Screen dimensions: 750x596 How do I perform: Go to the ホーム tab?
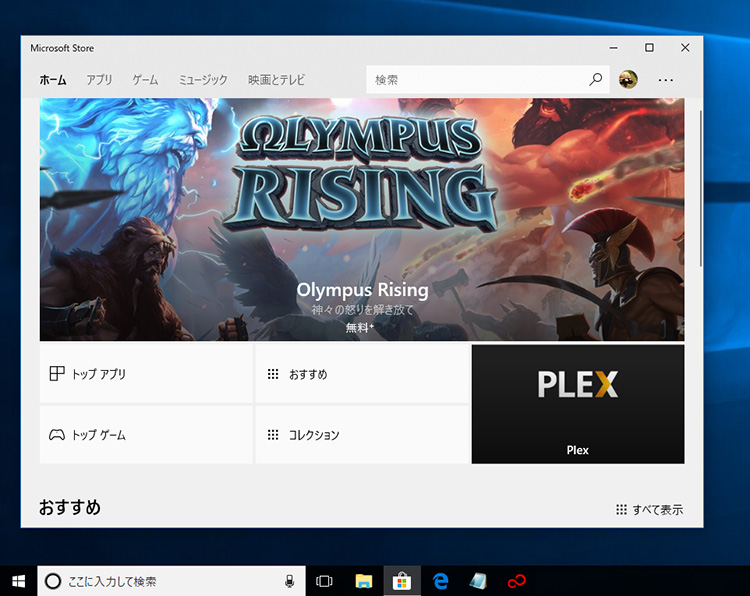coord(53,80)
